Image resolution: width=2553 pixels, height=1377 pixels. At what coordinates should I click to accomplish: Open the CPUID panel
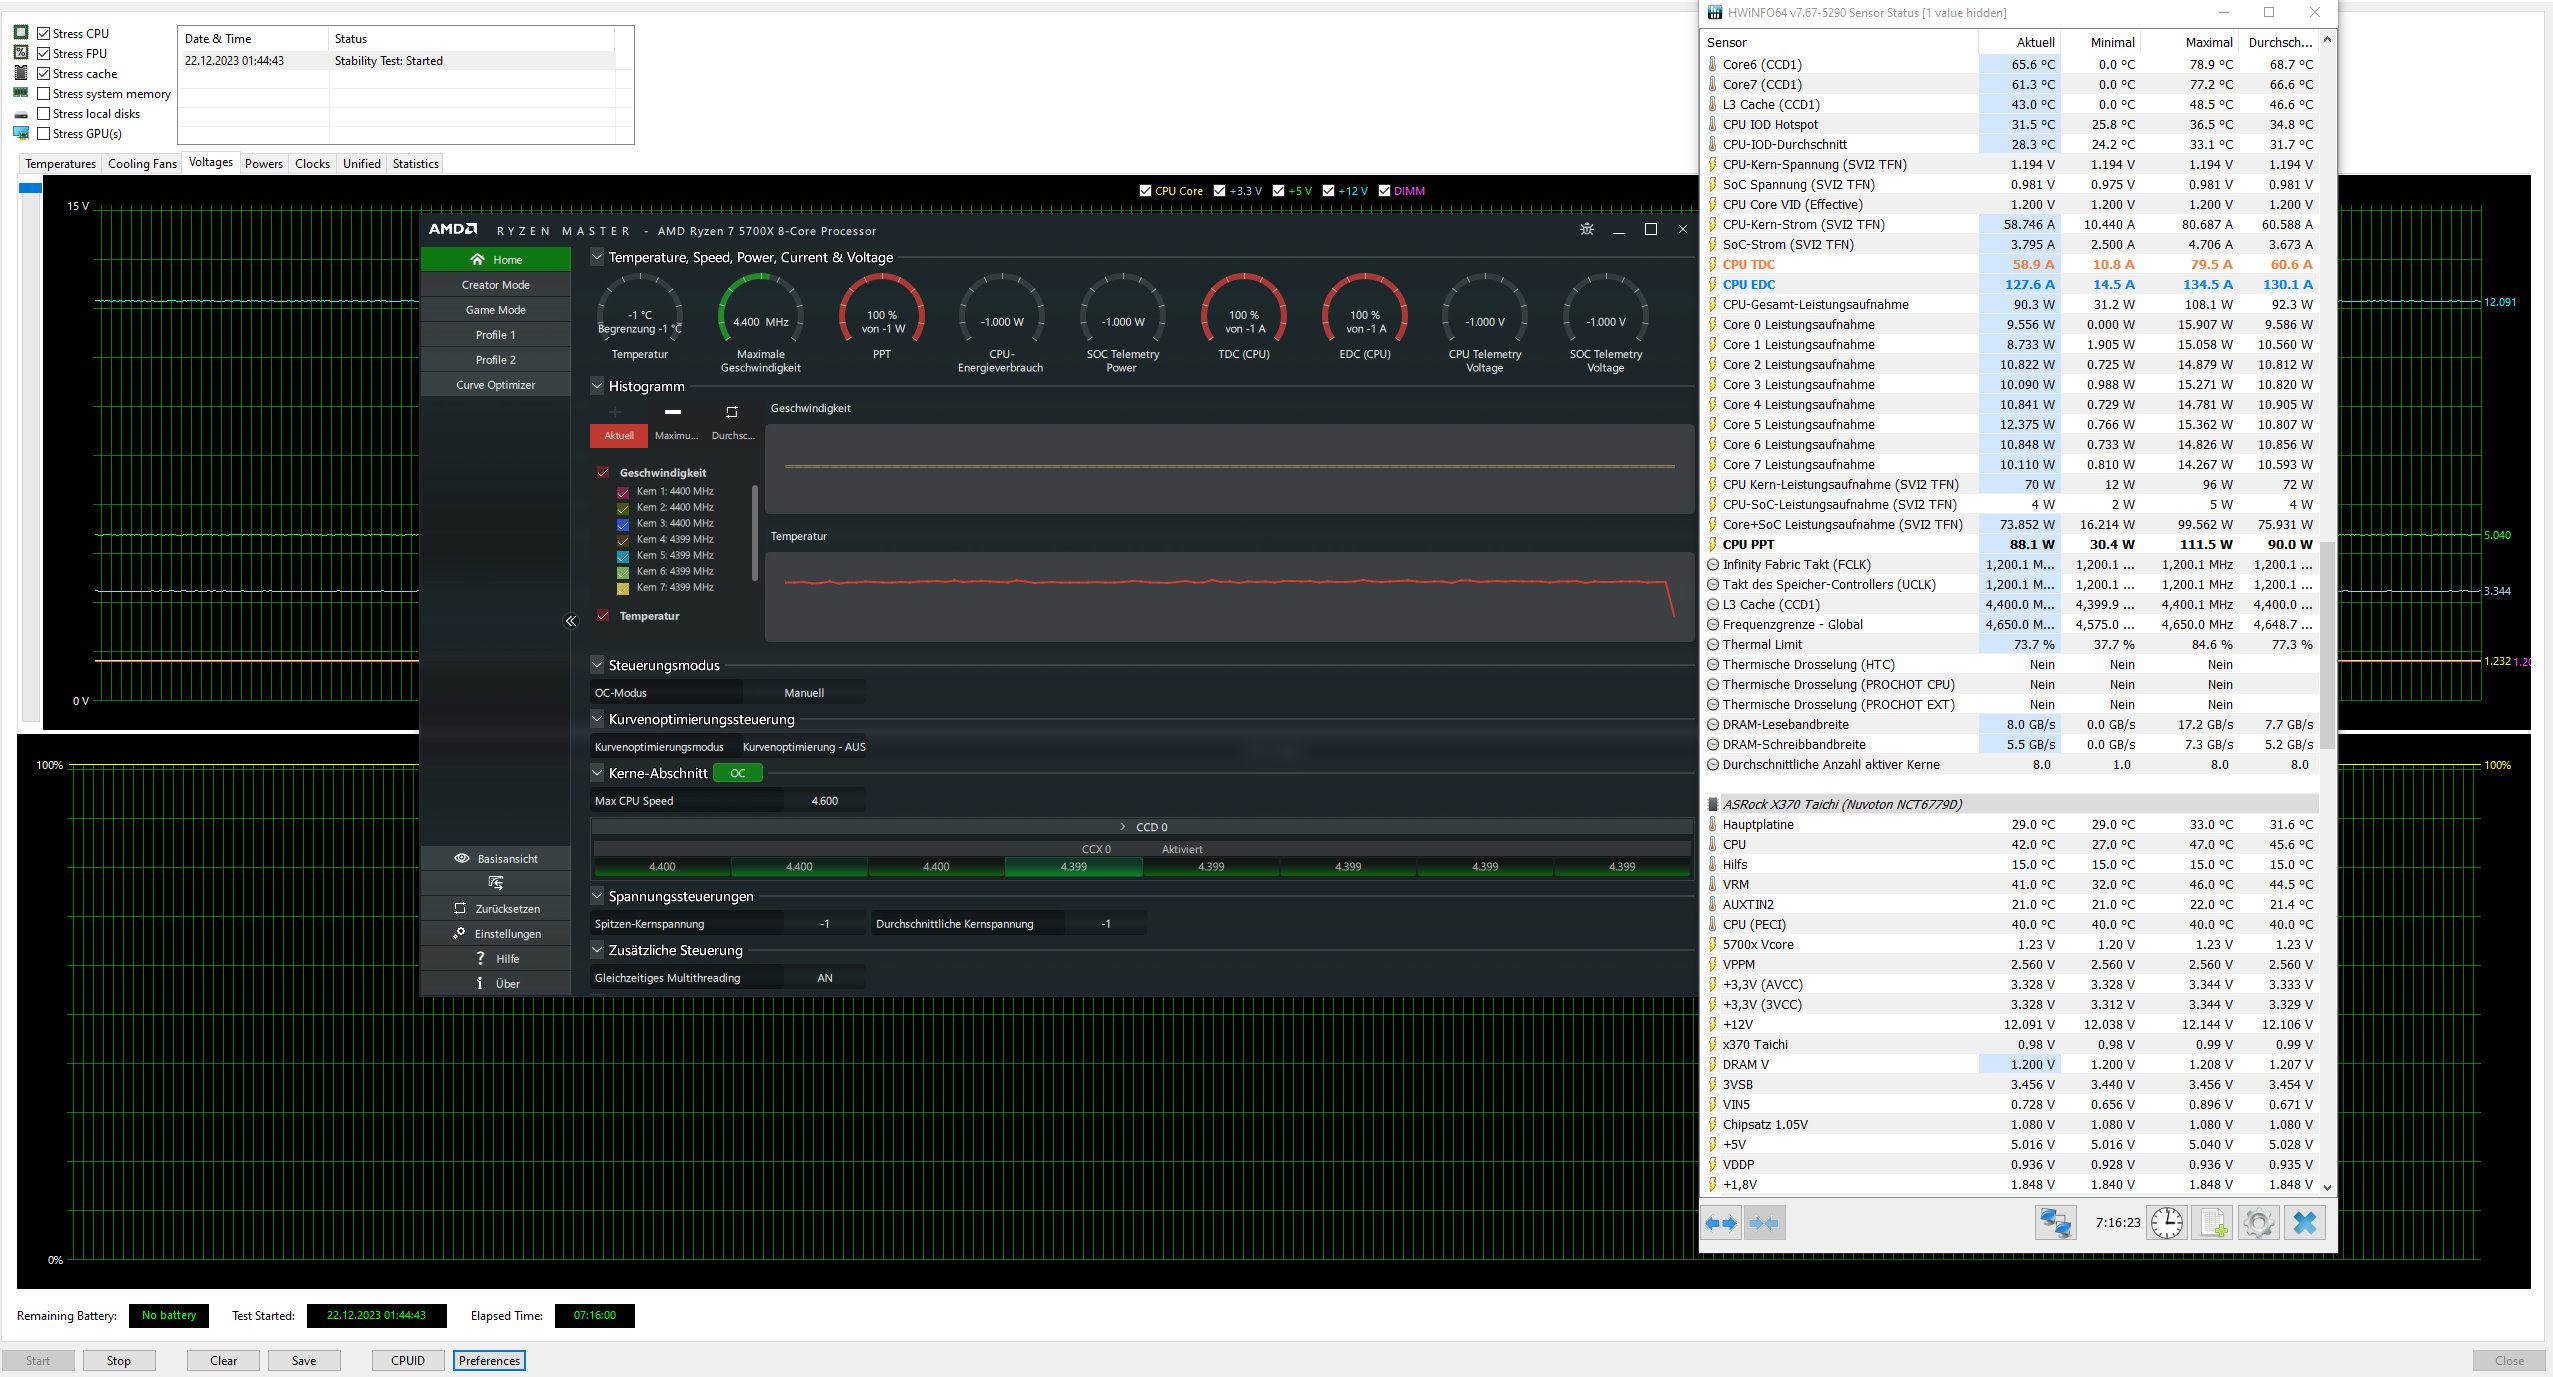pos(408,1360)
